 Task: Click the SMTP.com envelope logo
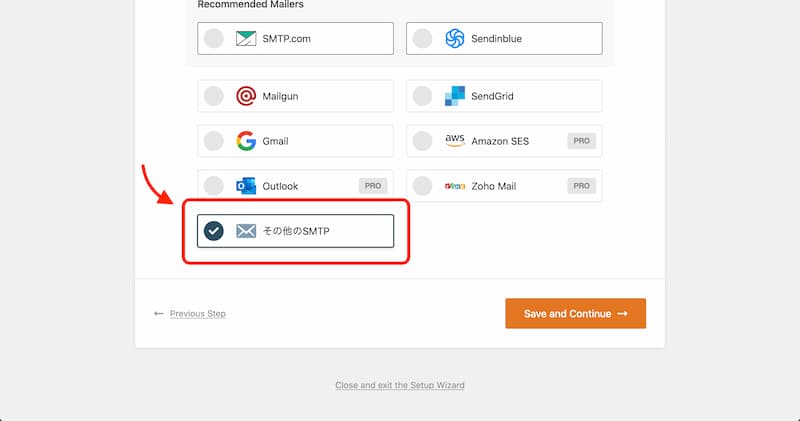click(246, 38)
